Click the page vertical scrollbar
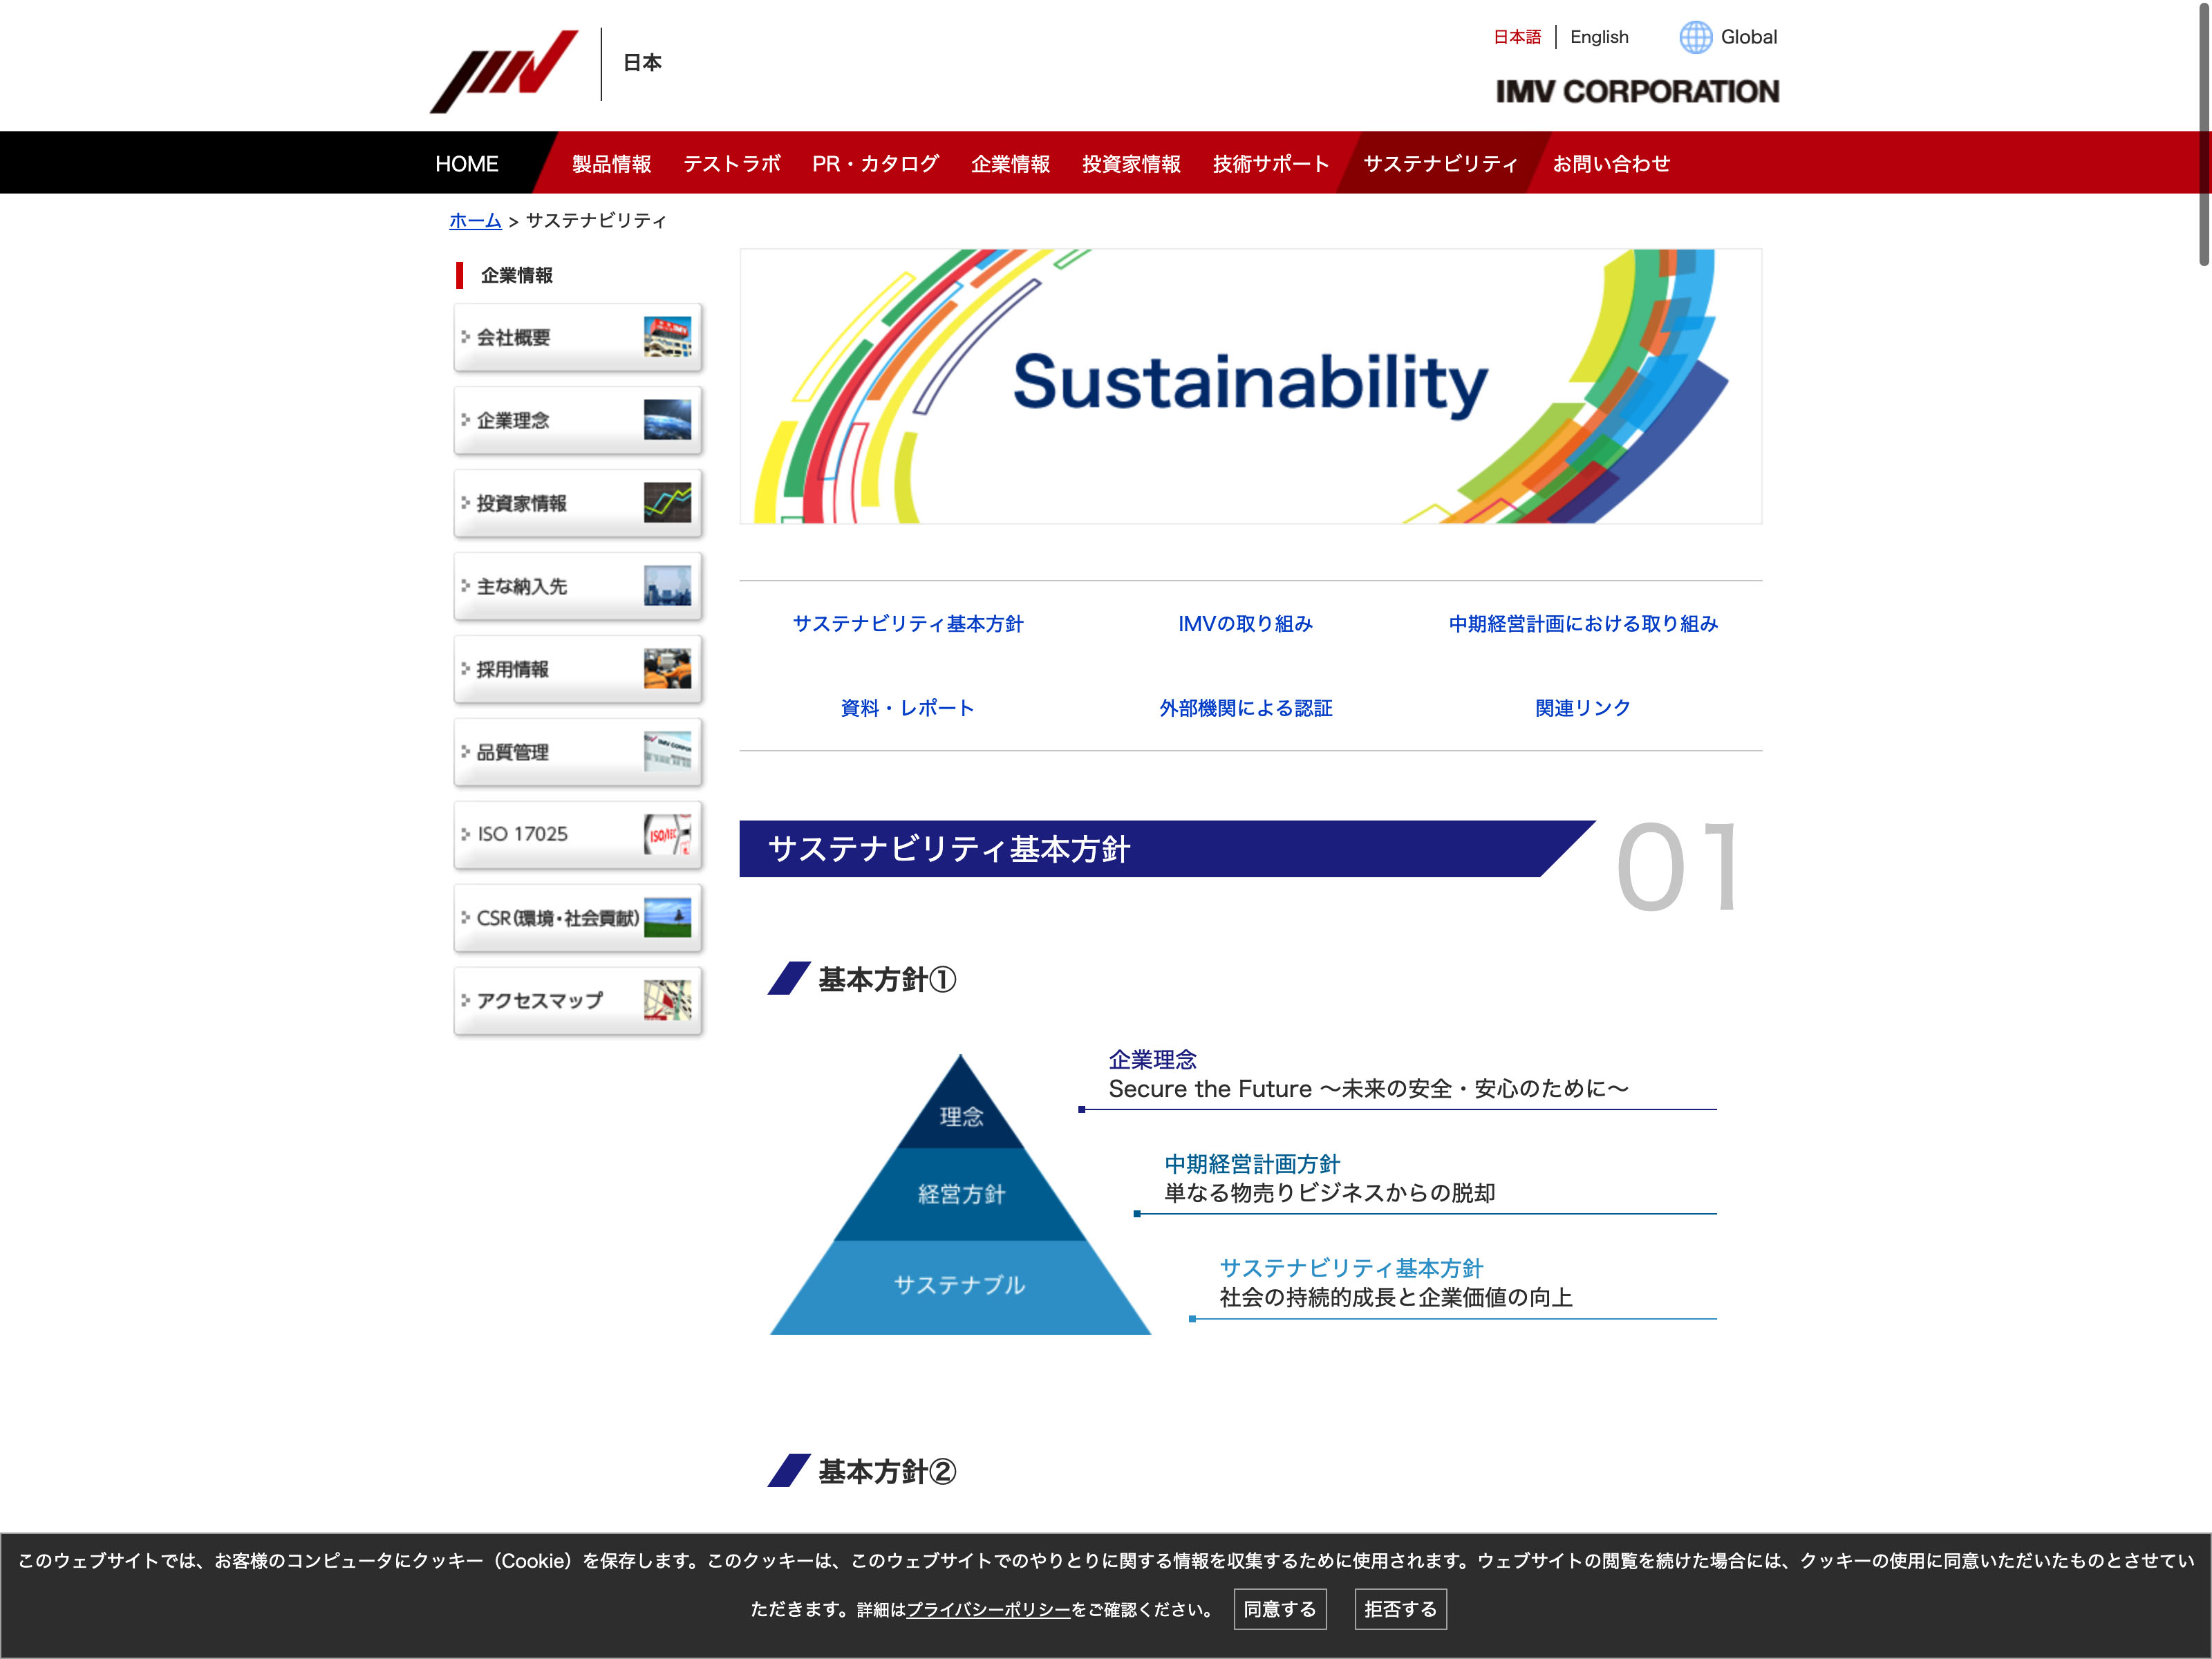Viewport: 2212px width, 1659px height. (x=2203, y=135)
